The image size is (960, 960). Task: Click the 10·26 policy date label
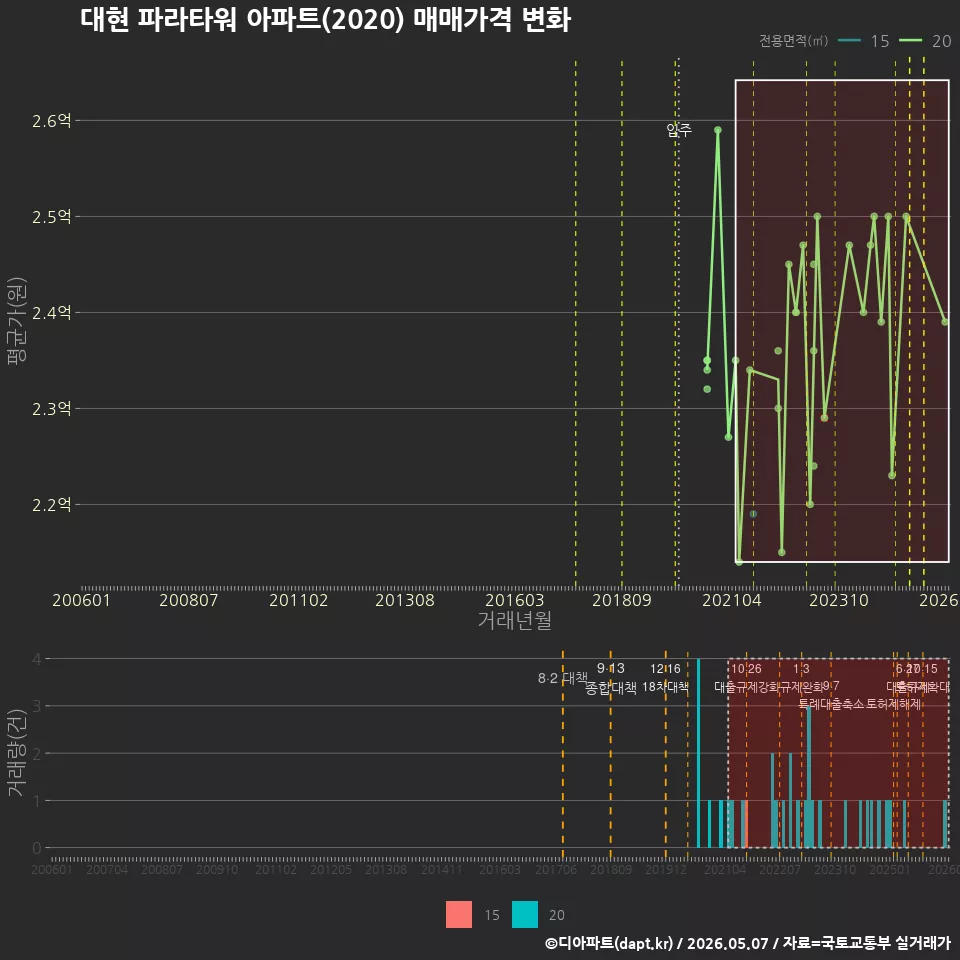(746, 669)
